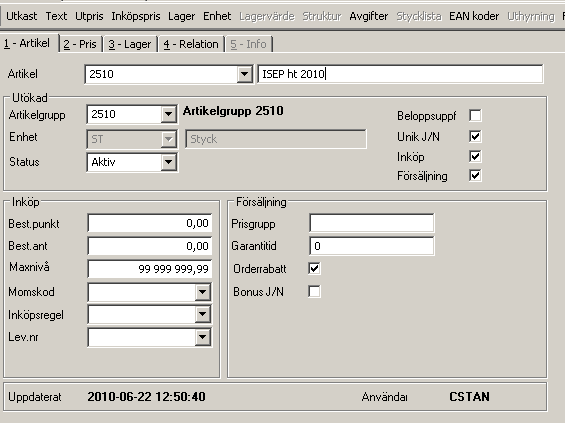The image size is (565, 423).
Task: Click into the Prisgrupp input field
Action: tap(372, 223)
